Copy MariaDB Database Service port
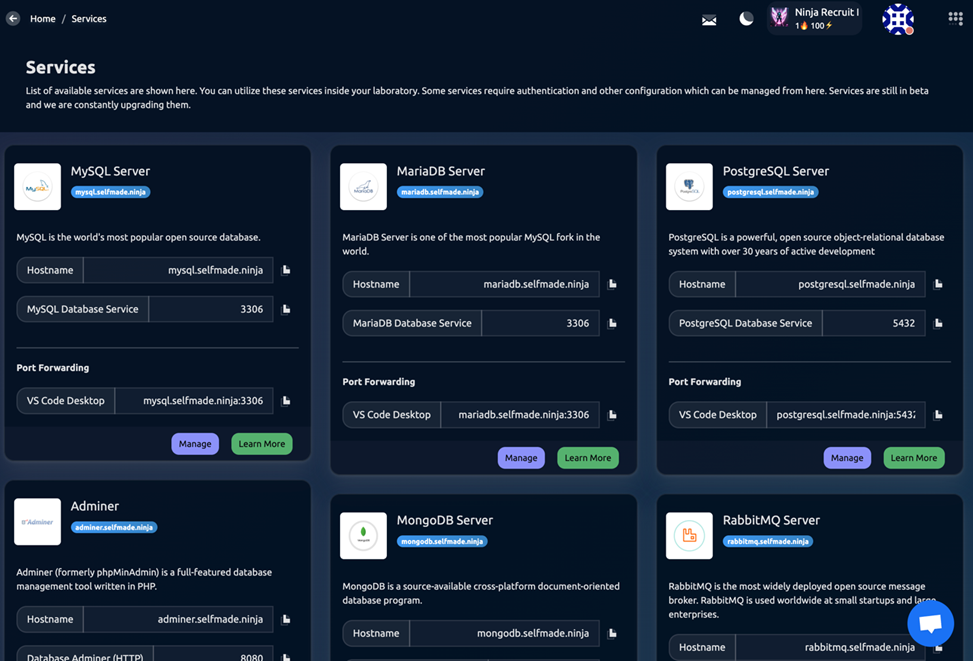This screenshot has height=661, width=973. pyautogui.click(x=612, y=323)
